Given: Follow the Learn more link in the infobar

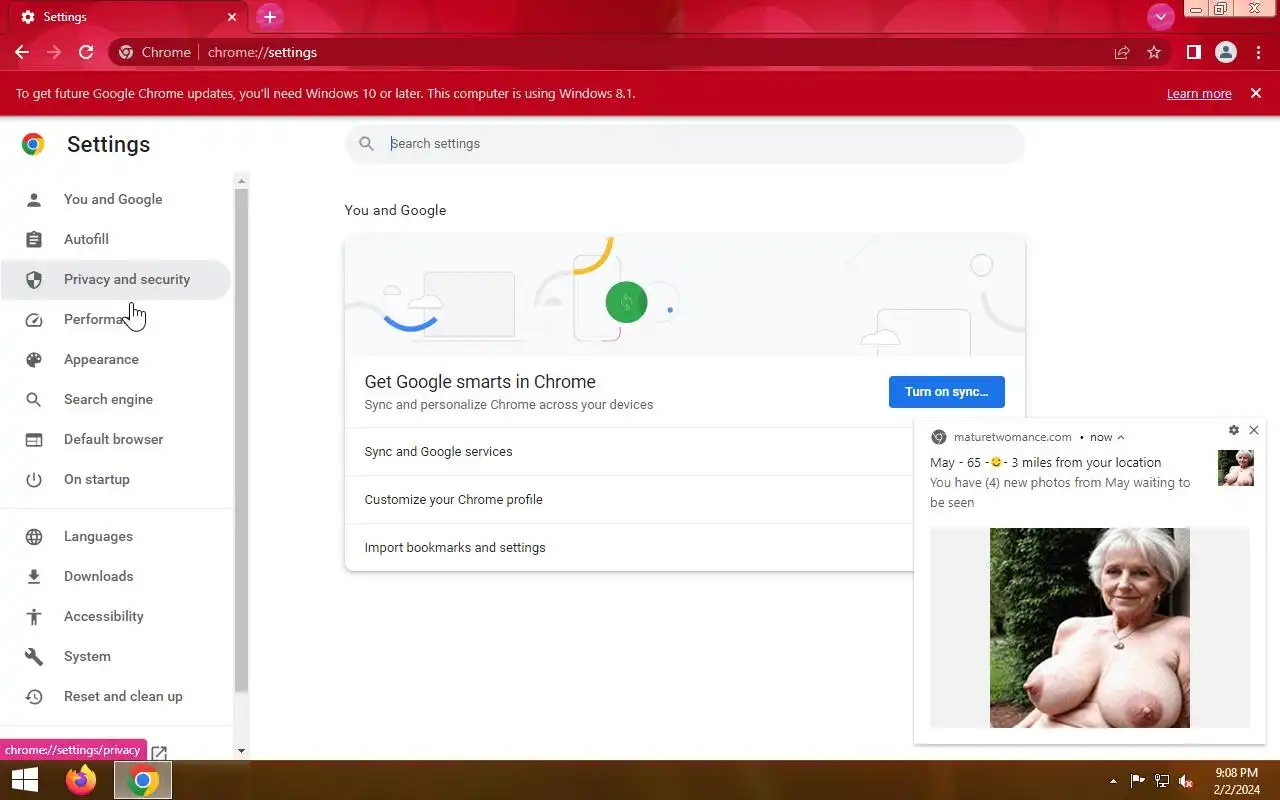Looking at the screenshot, I should (x=1199, y=93).
